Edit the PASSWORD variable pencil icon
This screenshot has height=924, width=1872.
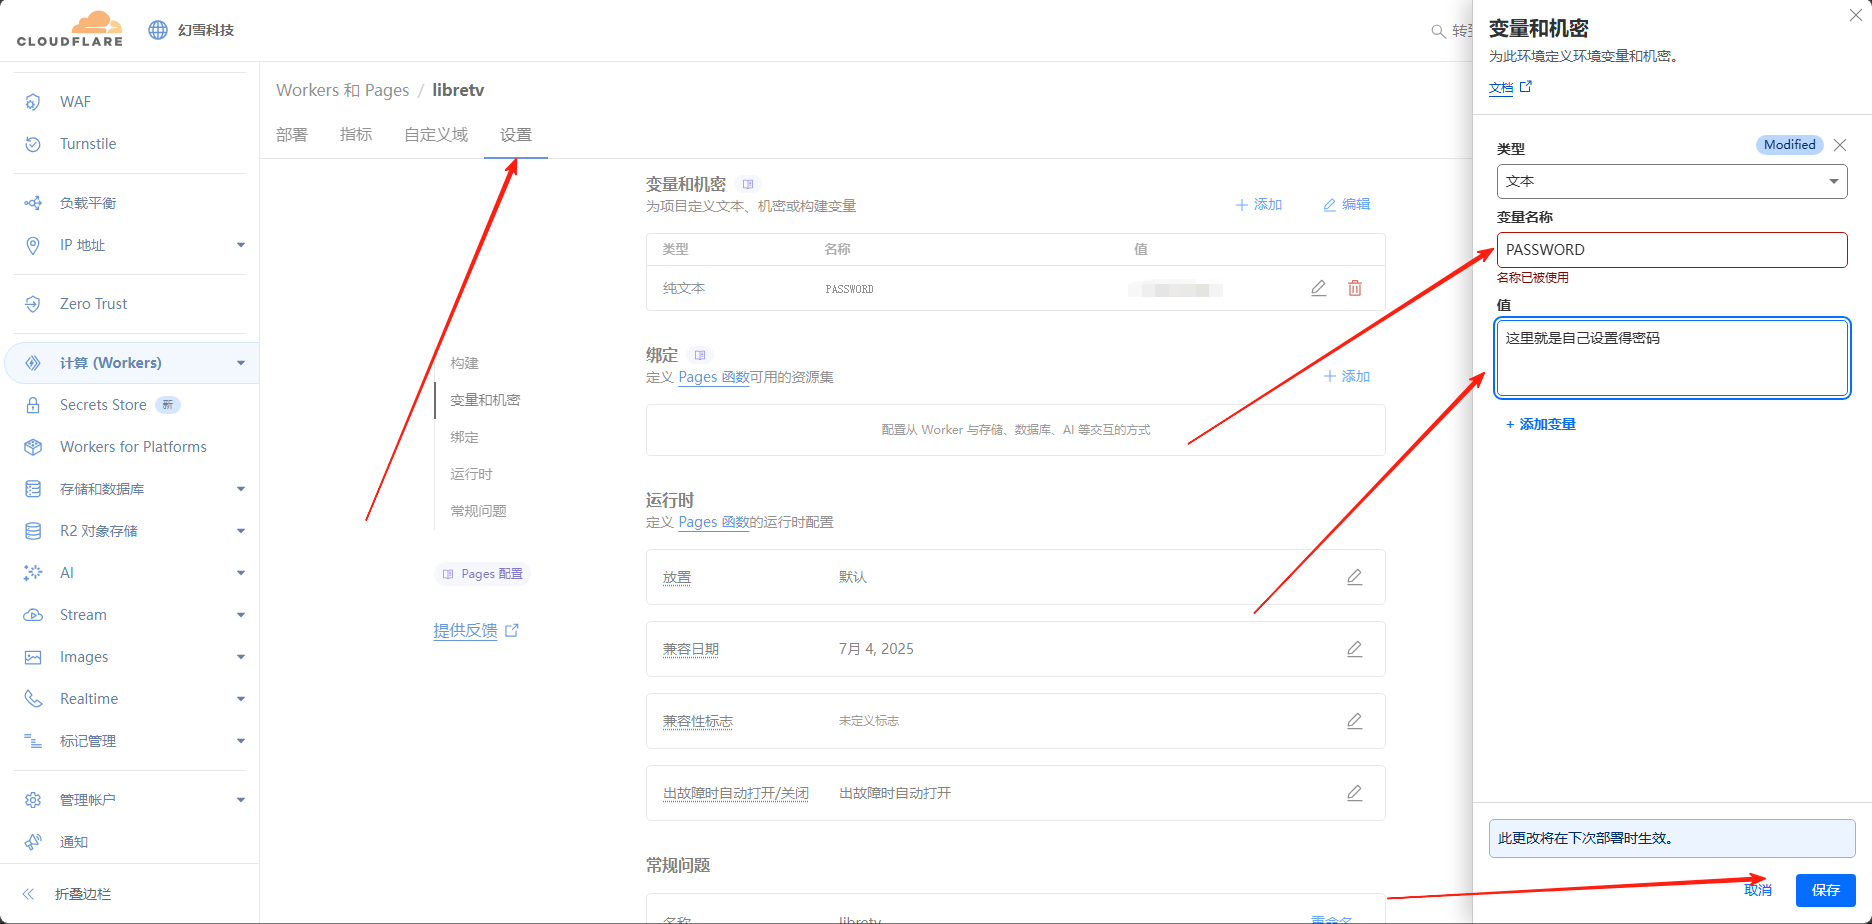pos(1319,288)
